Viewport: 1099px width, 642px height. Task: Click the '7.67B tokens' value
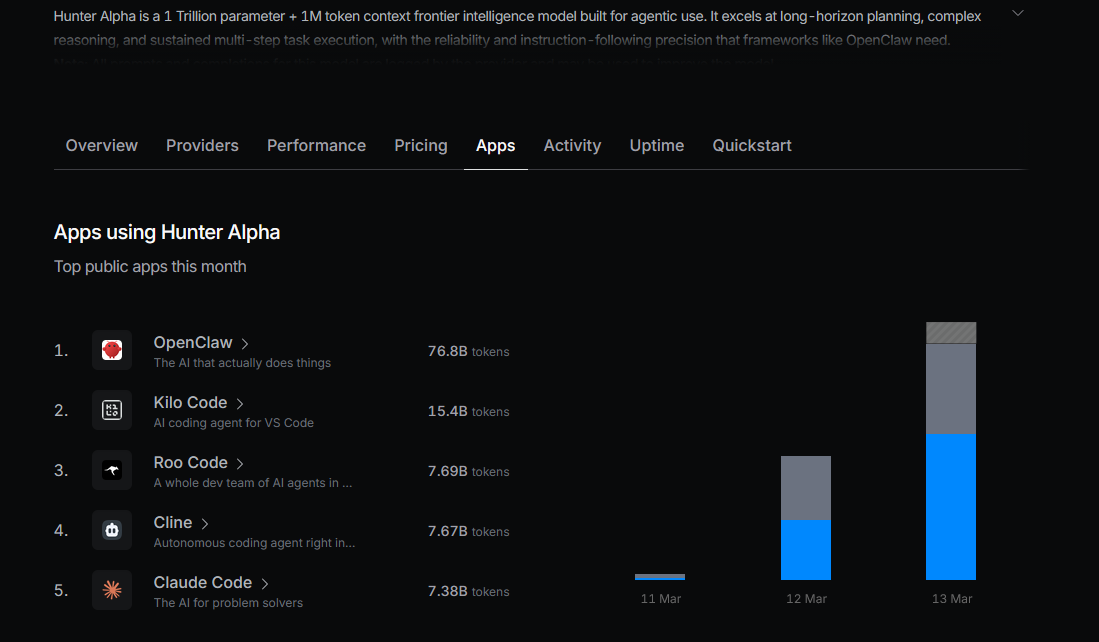(x=468, y=531)
